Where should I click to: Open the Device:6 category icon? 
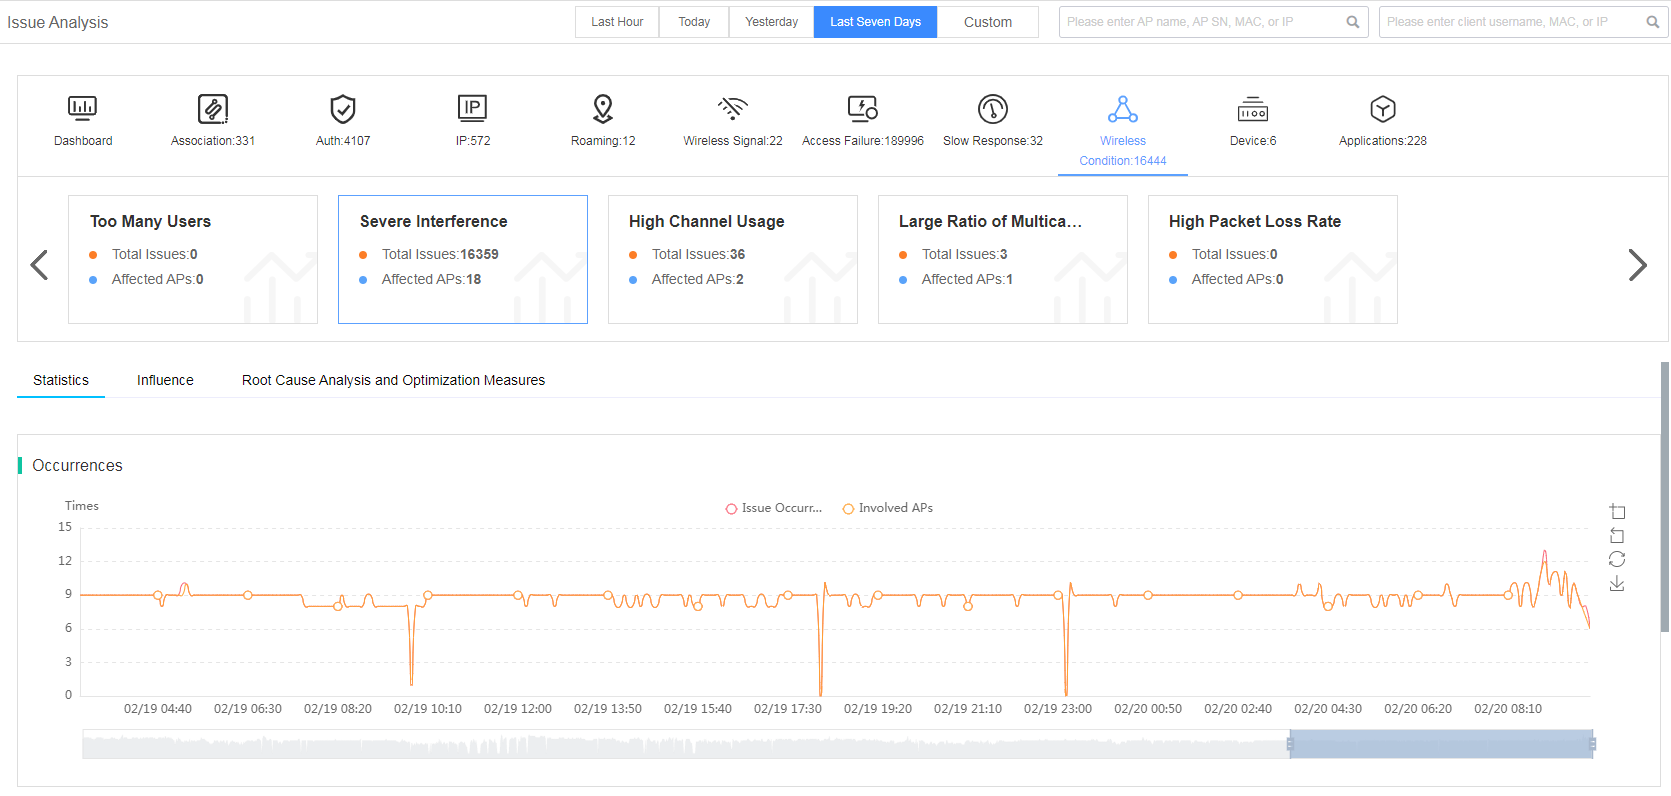(1253, 108)
